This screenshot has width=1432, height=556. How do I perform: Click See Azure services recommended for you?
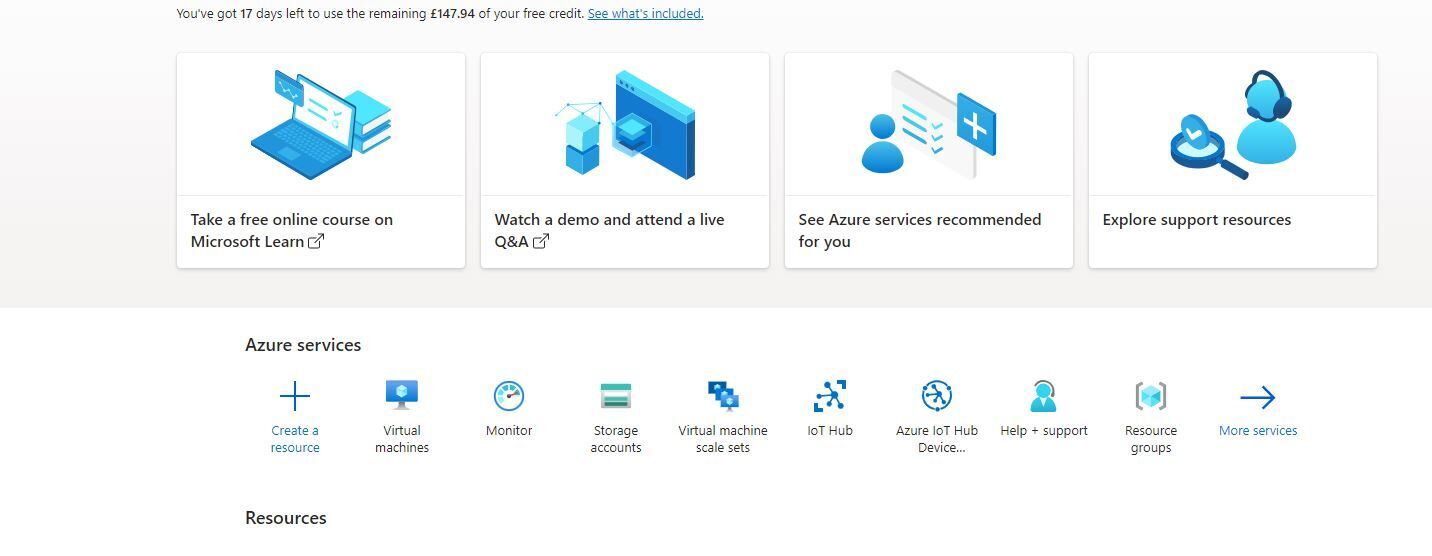[x=920, y=231]
